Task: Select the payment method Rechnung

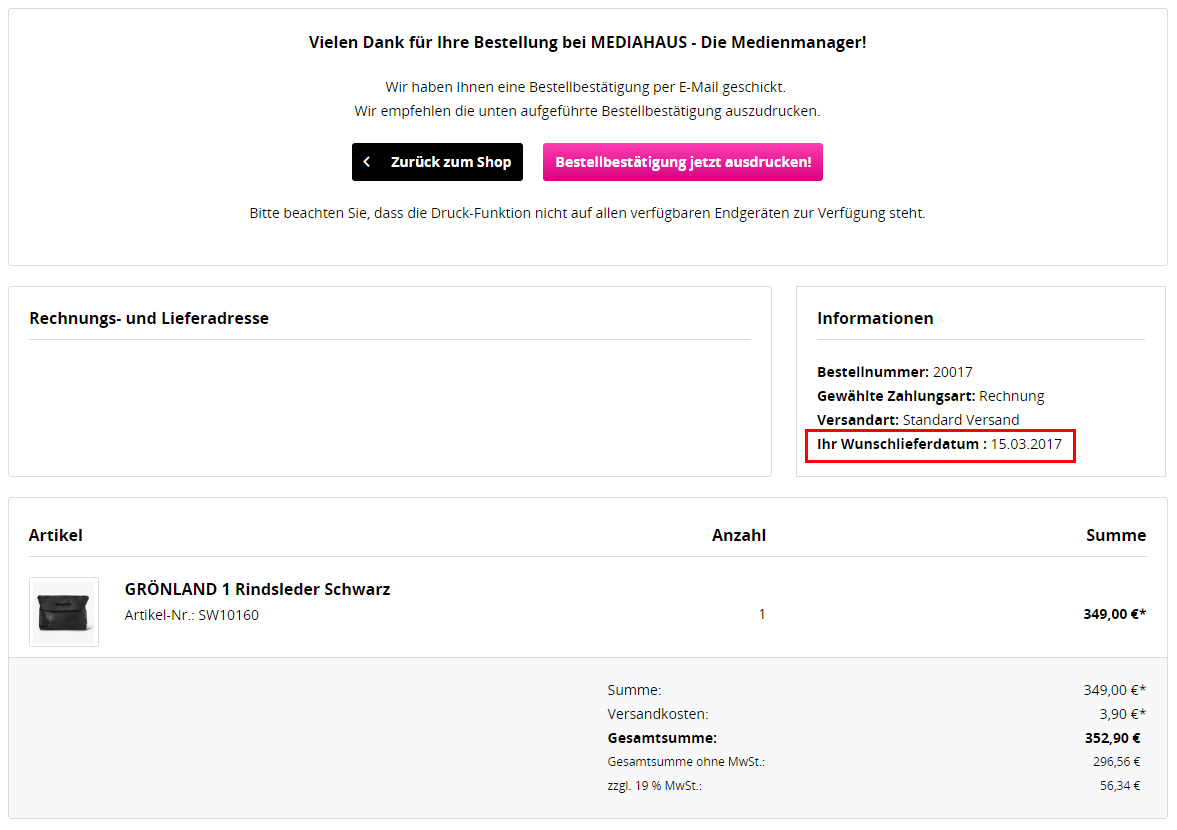Action: pos(1011,395)
